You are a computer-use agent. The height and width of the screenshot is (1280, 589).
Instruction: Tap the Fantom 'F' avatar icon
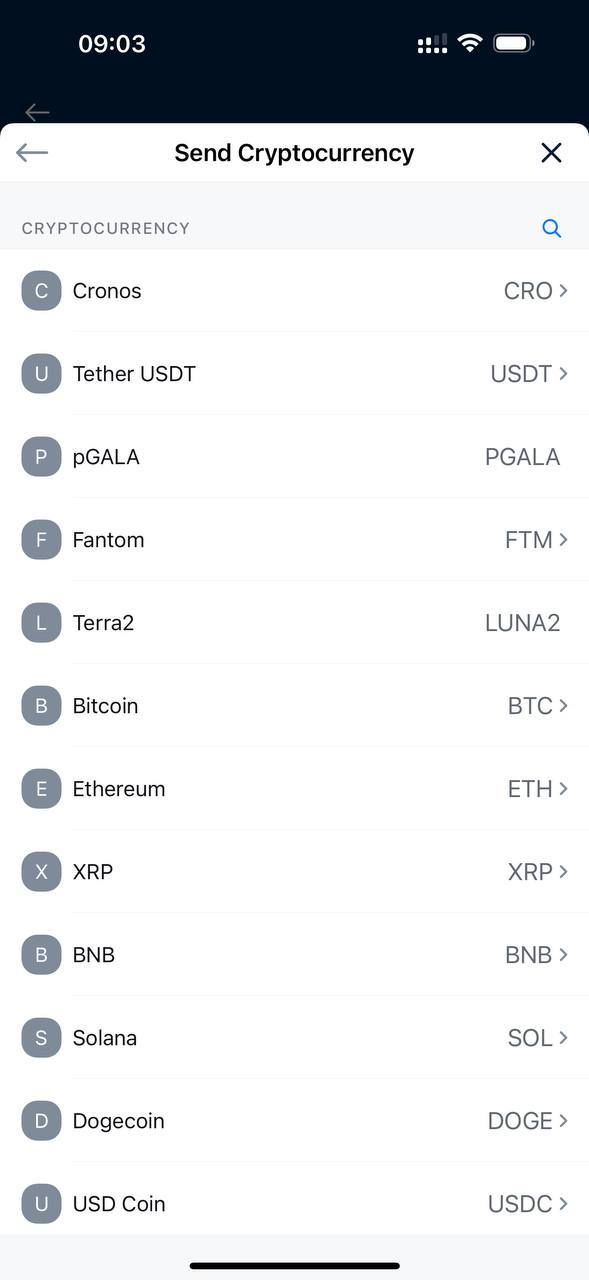[x=41, y=540]
